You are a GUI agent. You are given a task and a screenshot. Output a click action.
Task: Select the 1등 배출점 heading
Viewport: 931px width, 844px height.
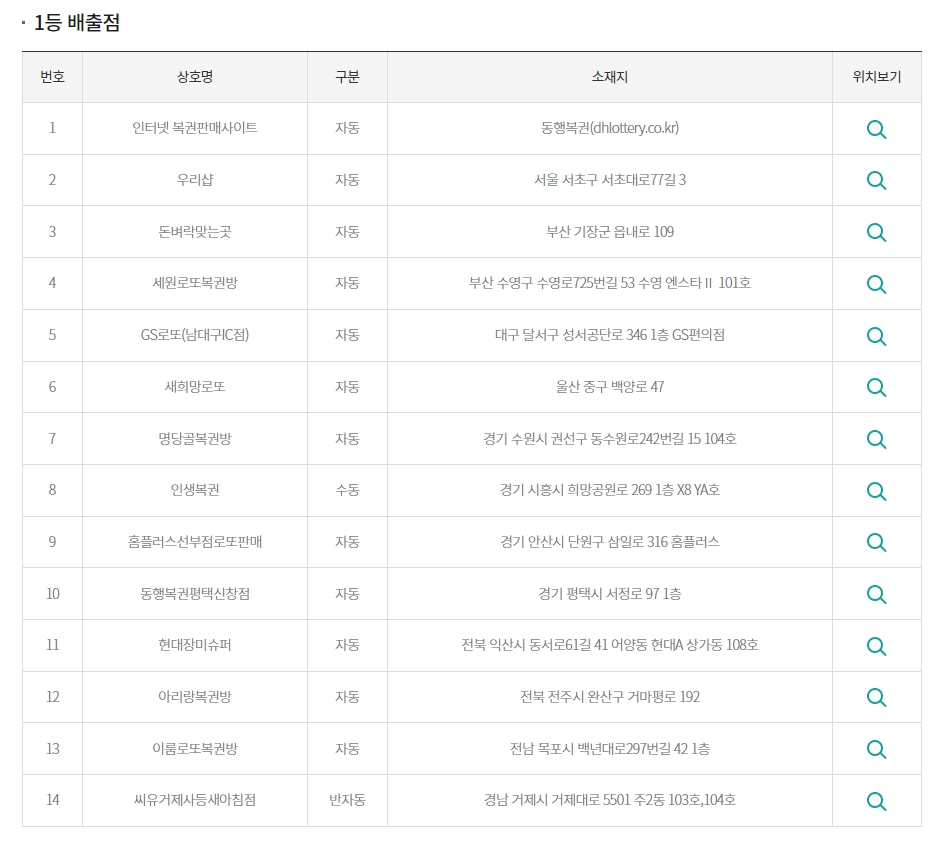(x=77, y=23)
